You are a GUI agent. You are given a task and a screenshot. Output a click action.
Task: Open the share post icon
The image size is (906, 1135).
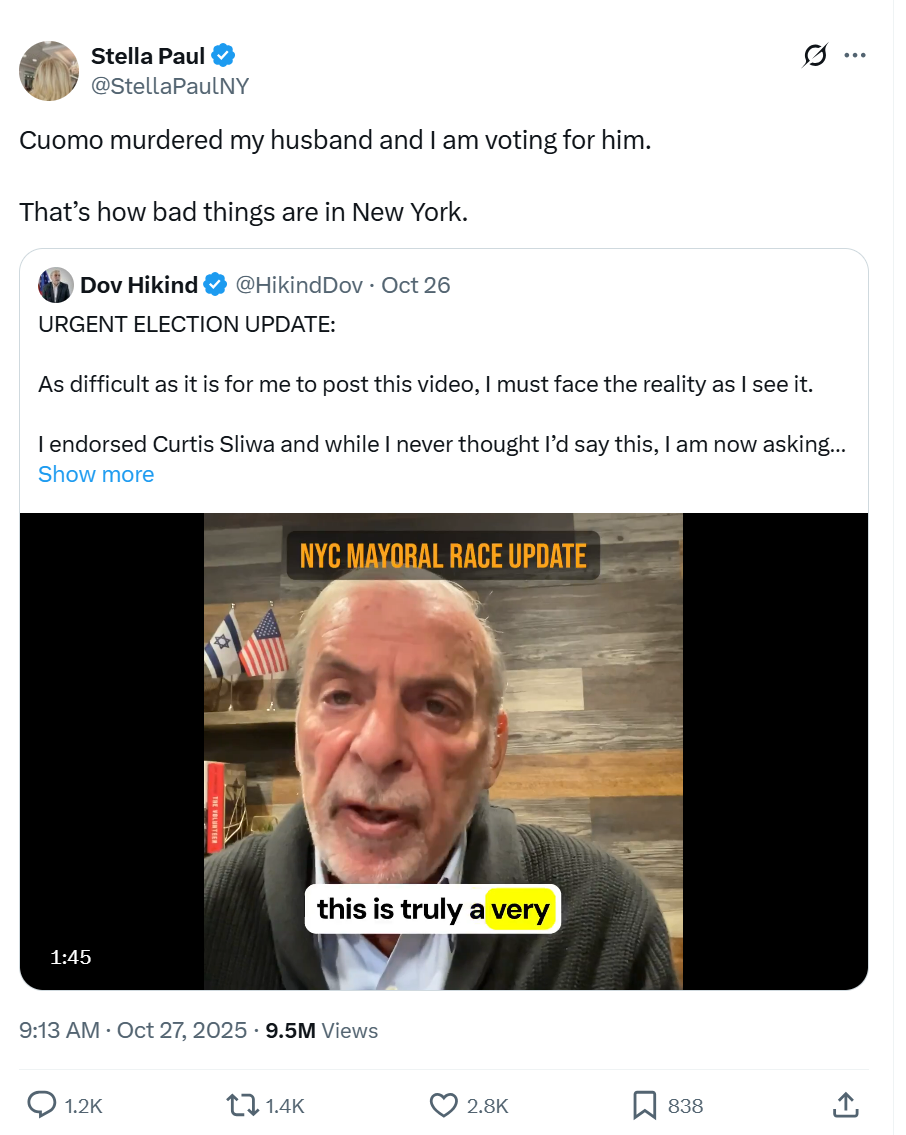[845, 1104]
